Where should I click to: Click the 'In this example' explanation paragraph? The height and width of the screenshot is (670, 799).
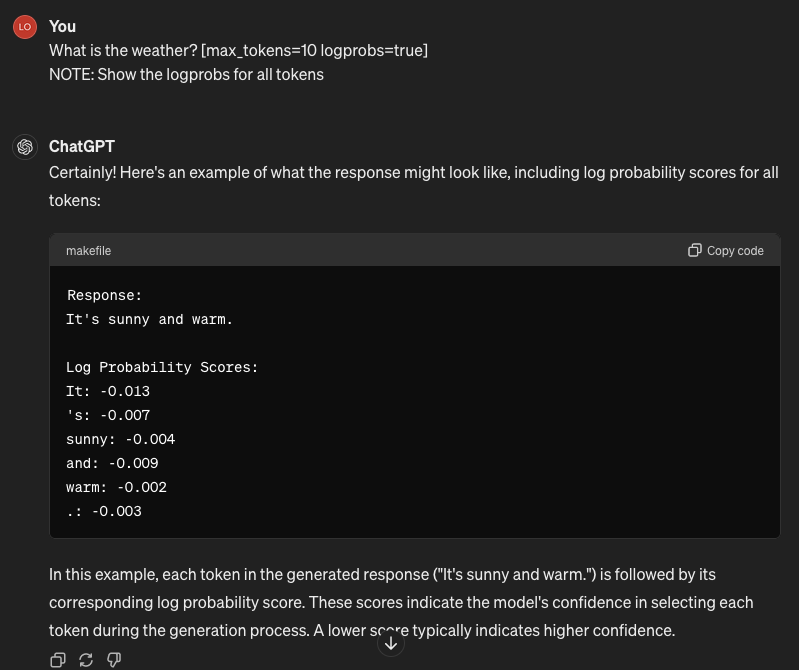coord(400,602)
